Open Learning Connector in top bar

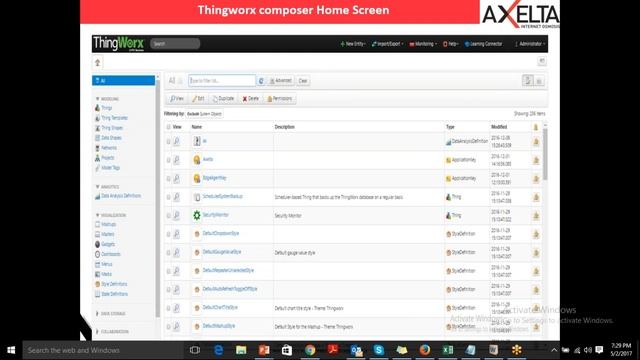click(x=483, y=44)
